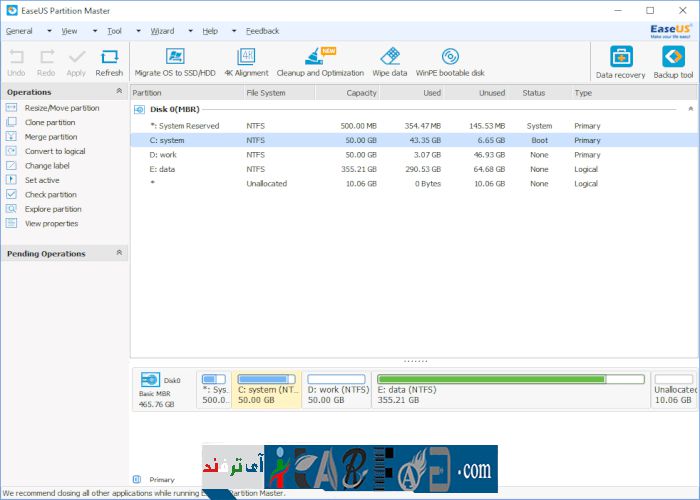Launch Cleanup and Optimization tool

(320, 58)
